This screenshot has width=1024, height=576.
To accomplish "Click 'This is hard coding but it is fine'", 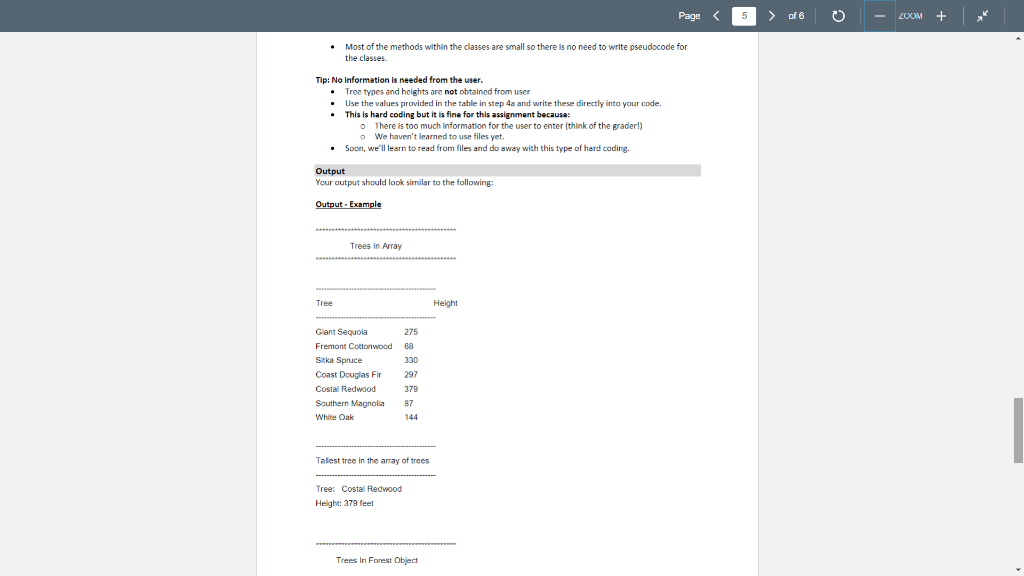I will tap(457, 114).
